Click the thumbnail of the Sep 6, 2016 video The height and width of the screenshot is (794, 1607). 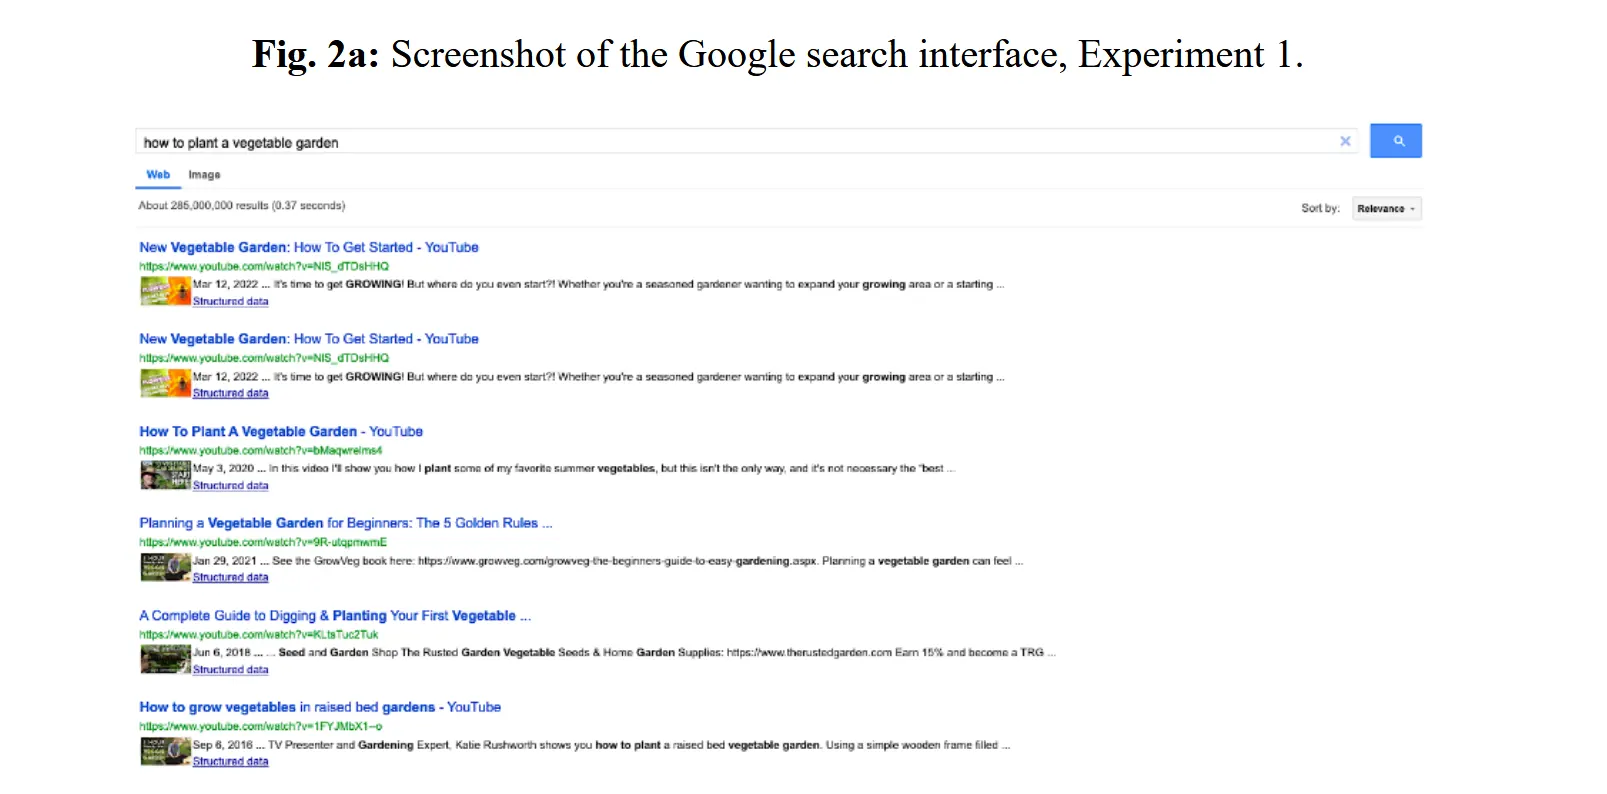tap(165, 751)
